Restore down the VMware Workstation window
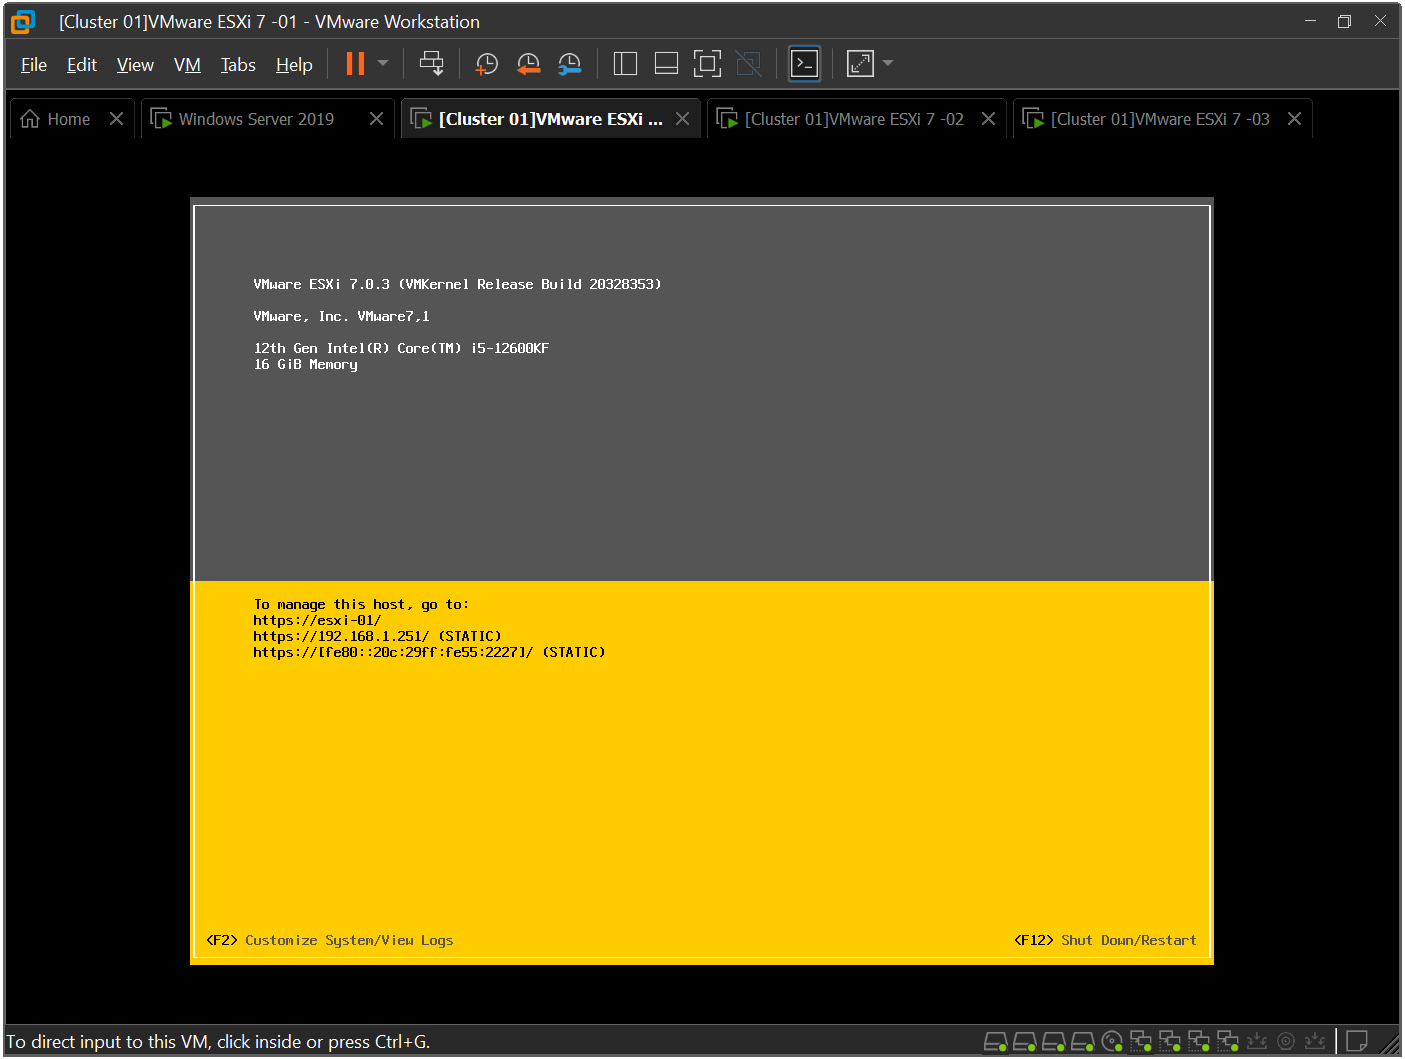Viewport: 1405px width, 1059px height. 1345,21
